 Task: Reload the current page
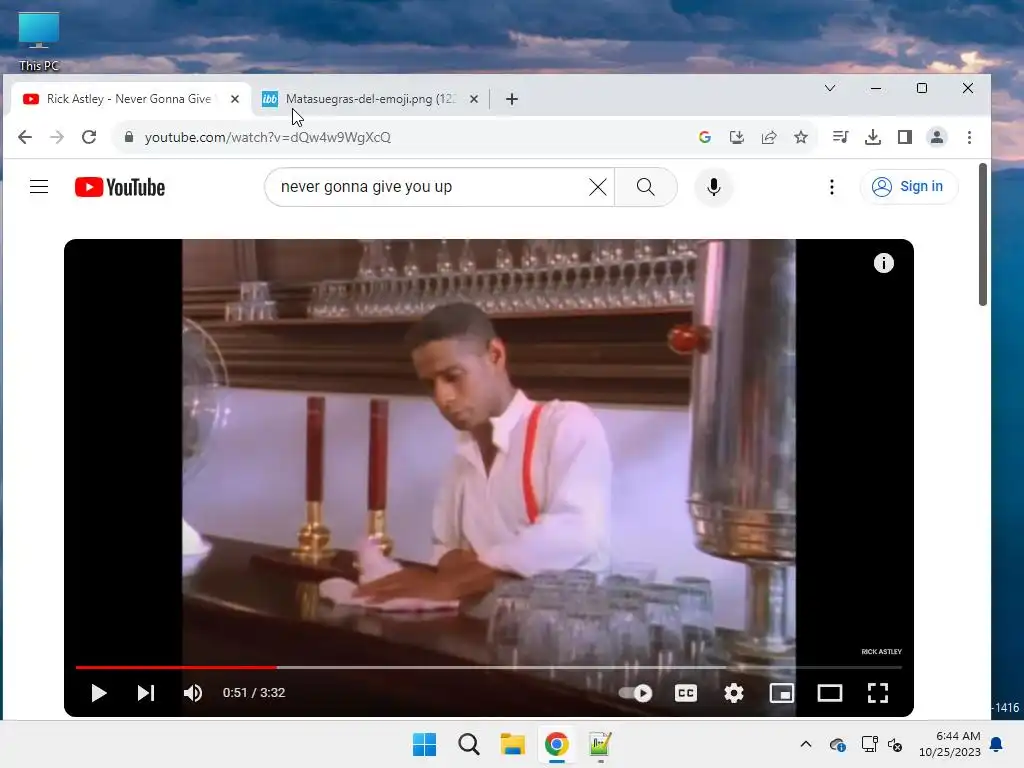pos(89,137)
